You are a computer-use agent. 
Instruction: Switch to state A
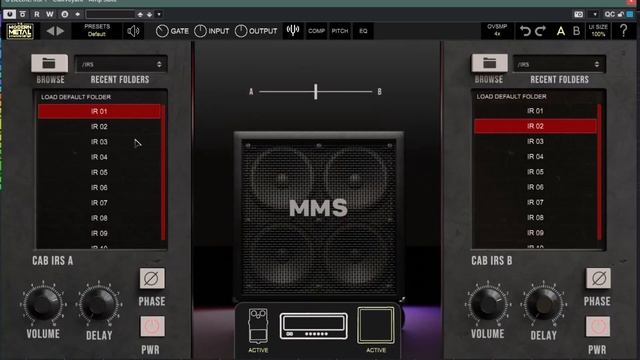coord(561,31)
